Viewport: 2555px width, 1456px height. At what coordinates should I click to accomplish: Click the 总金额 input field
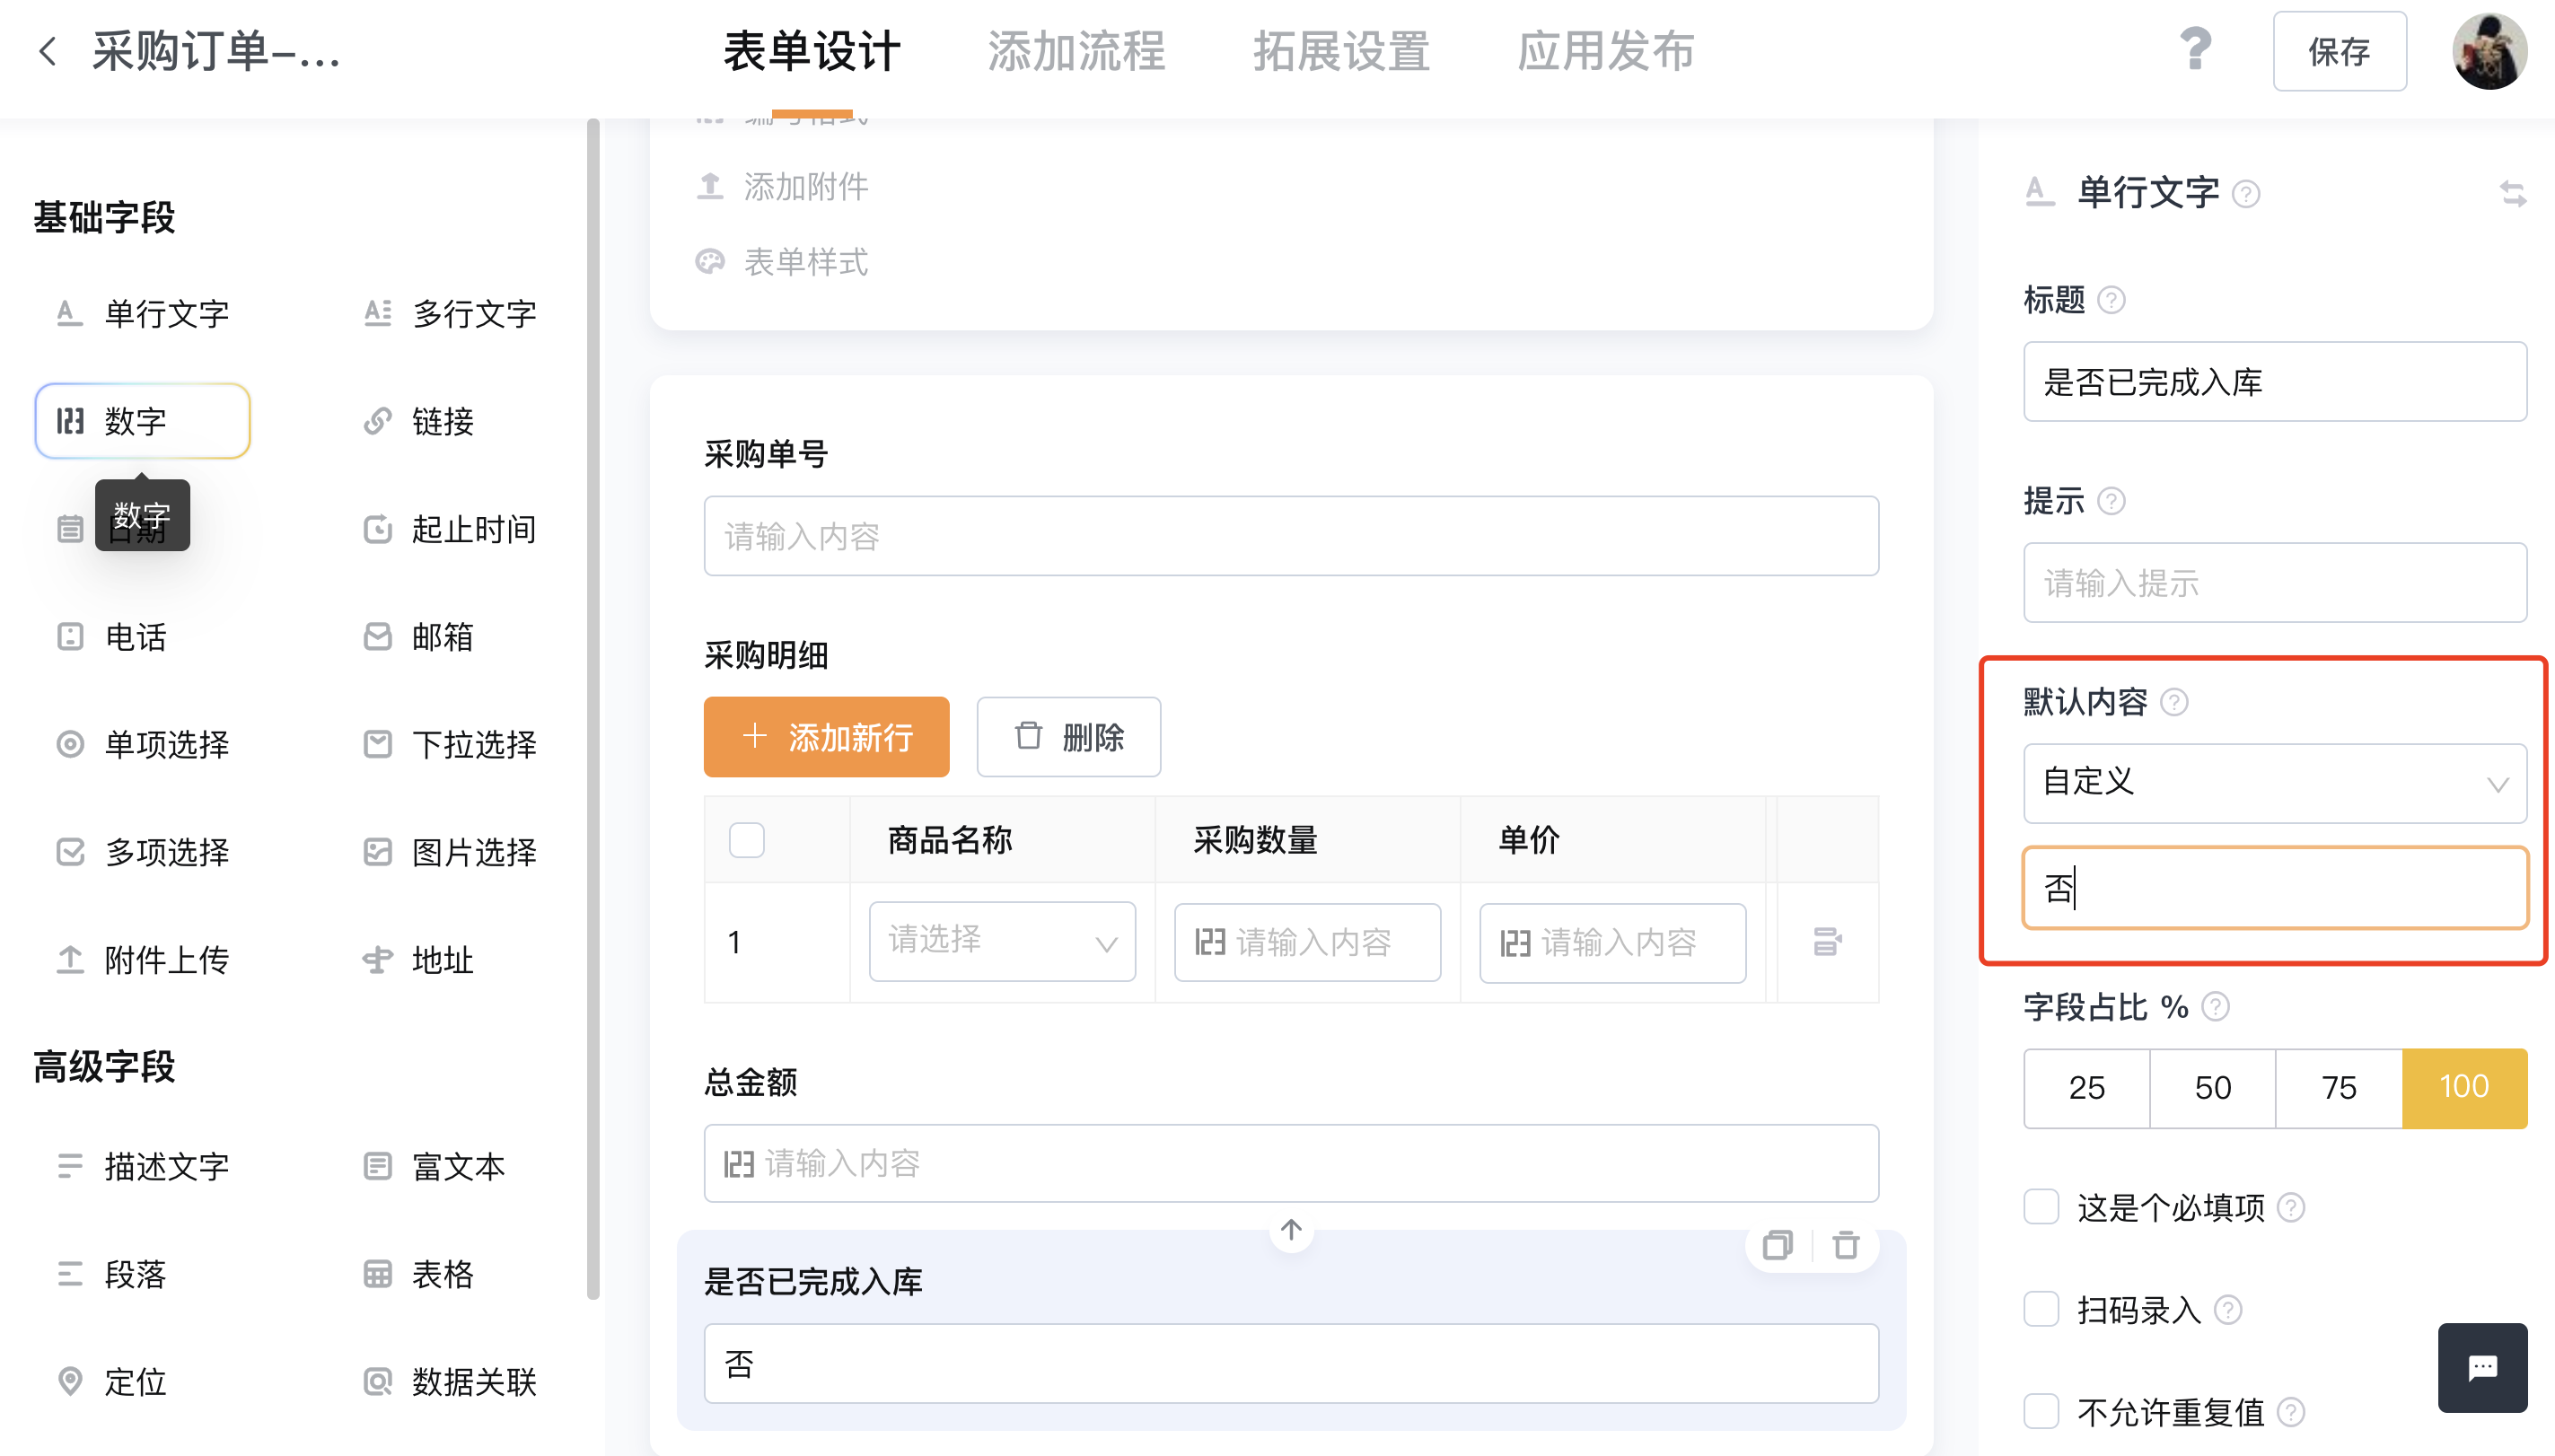click(x=1291, y=1163)
